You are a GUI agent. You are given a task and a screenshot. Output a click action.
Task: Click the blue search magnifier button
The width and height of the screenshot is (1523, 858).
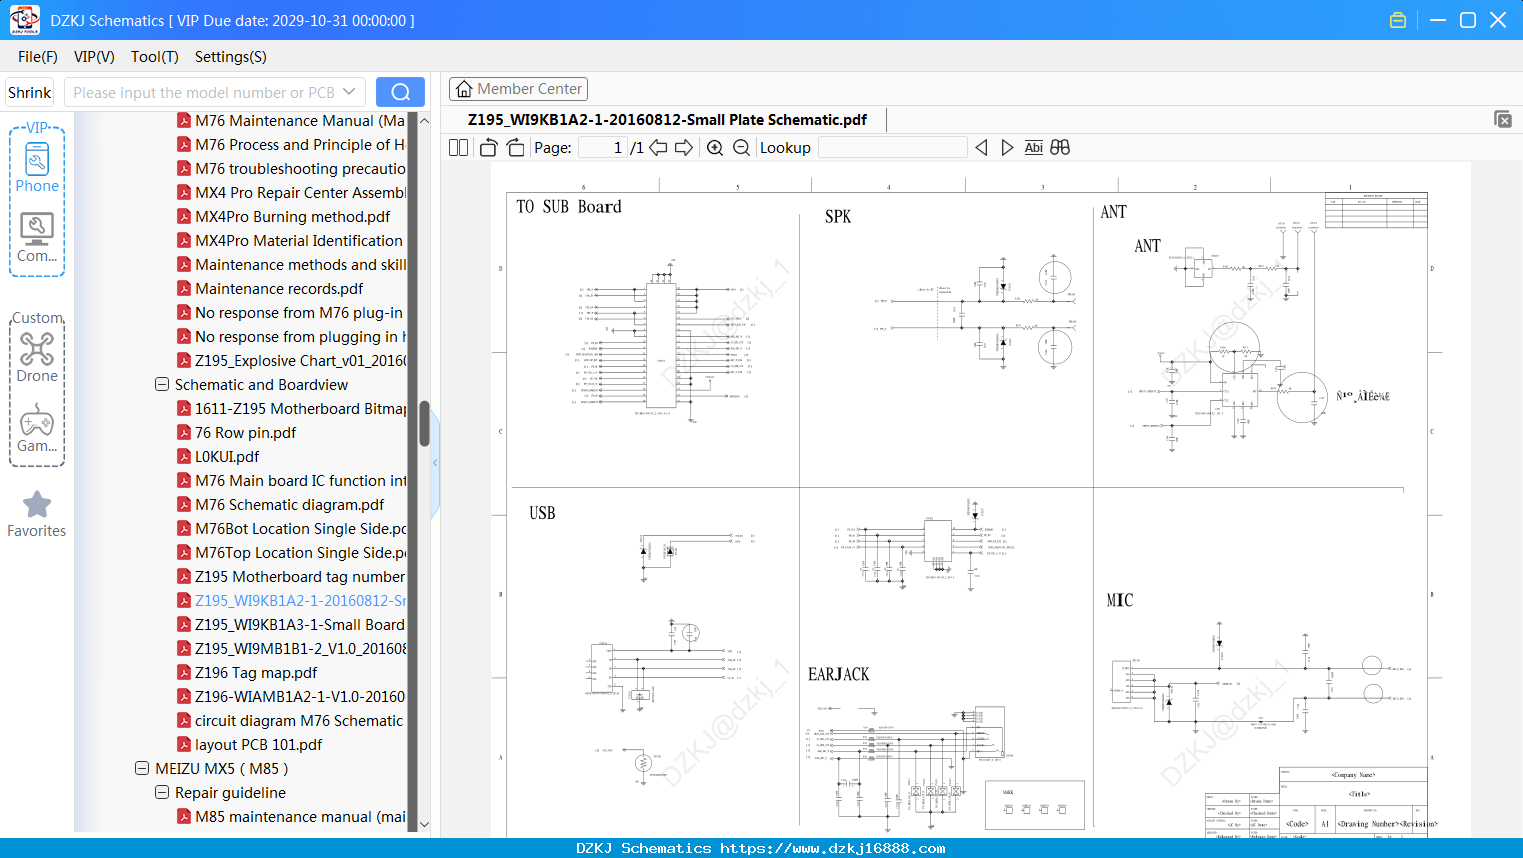[400, 92]
